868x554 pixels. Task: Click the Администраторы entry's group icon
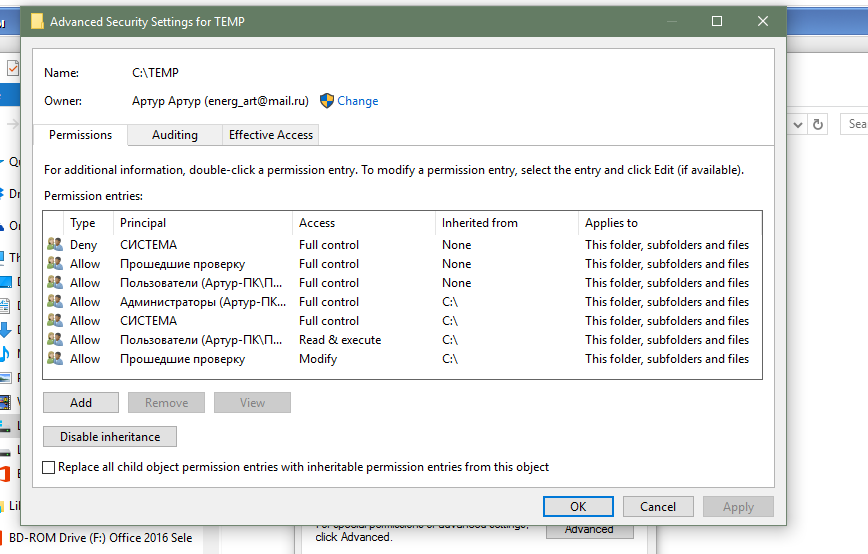click(54, 302)
